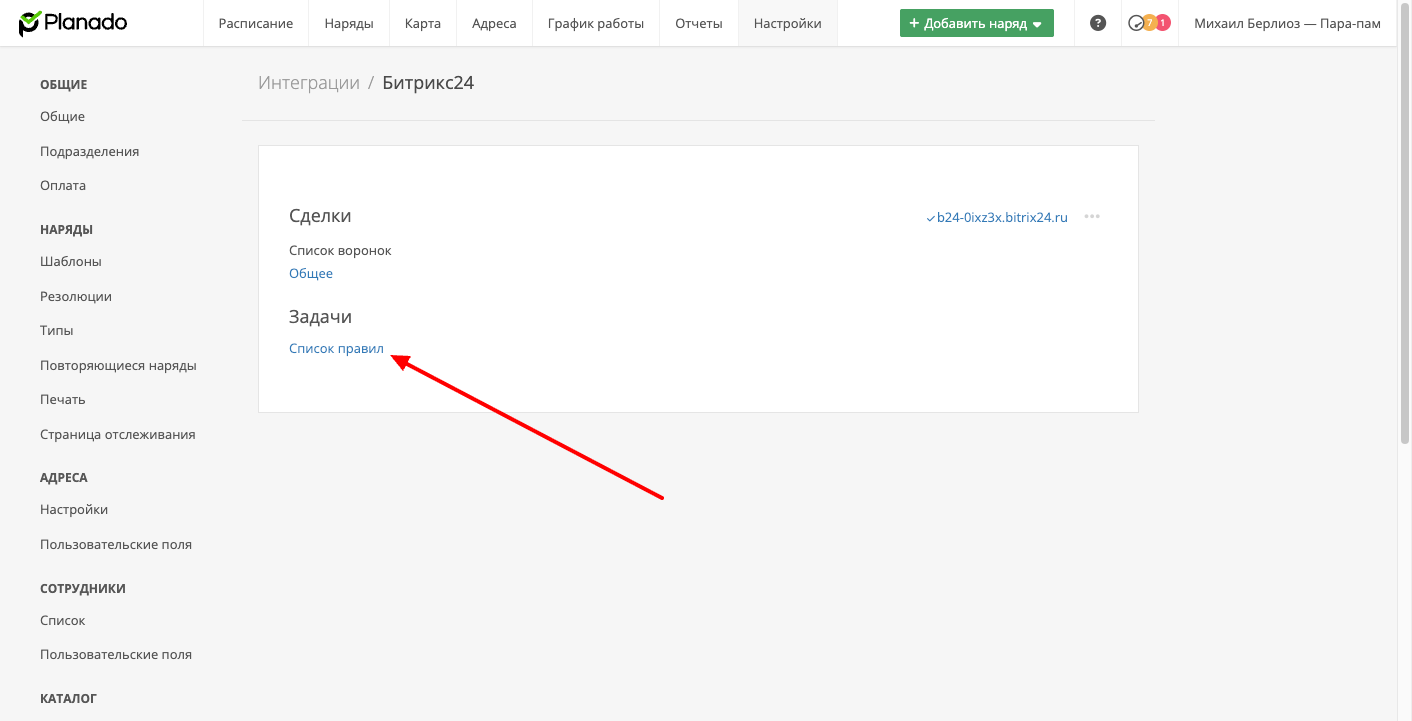This screenshot has width=1412, height=721.
Task: Open the График работы tab
Action: pos(596,23)
